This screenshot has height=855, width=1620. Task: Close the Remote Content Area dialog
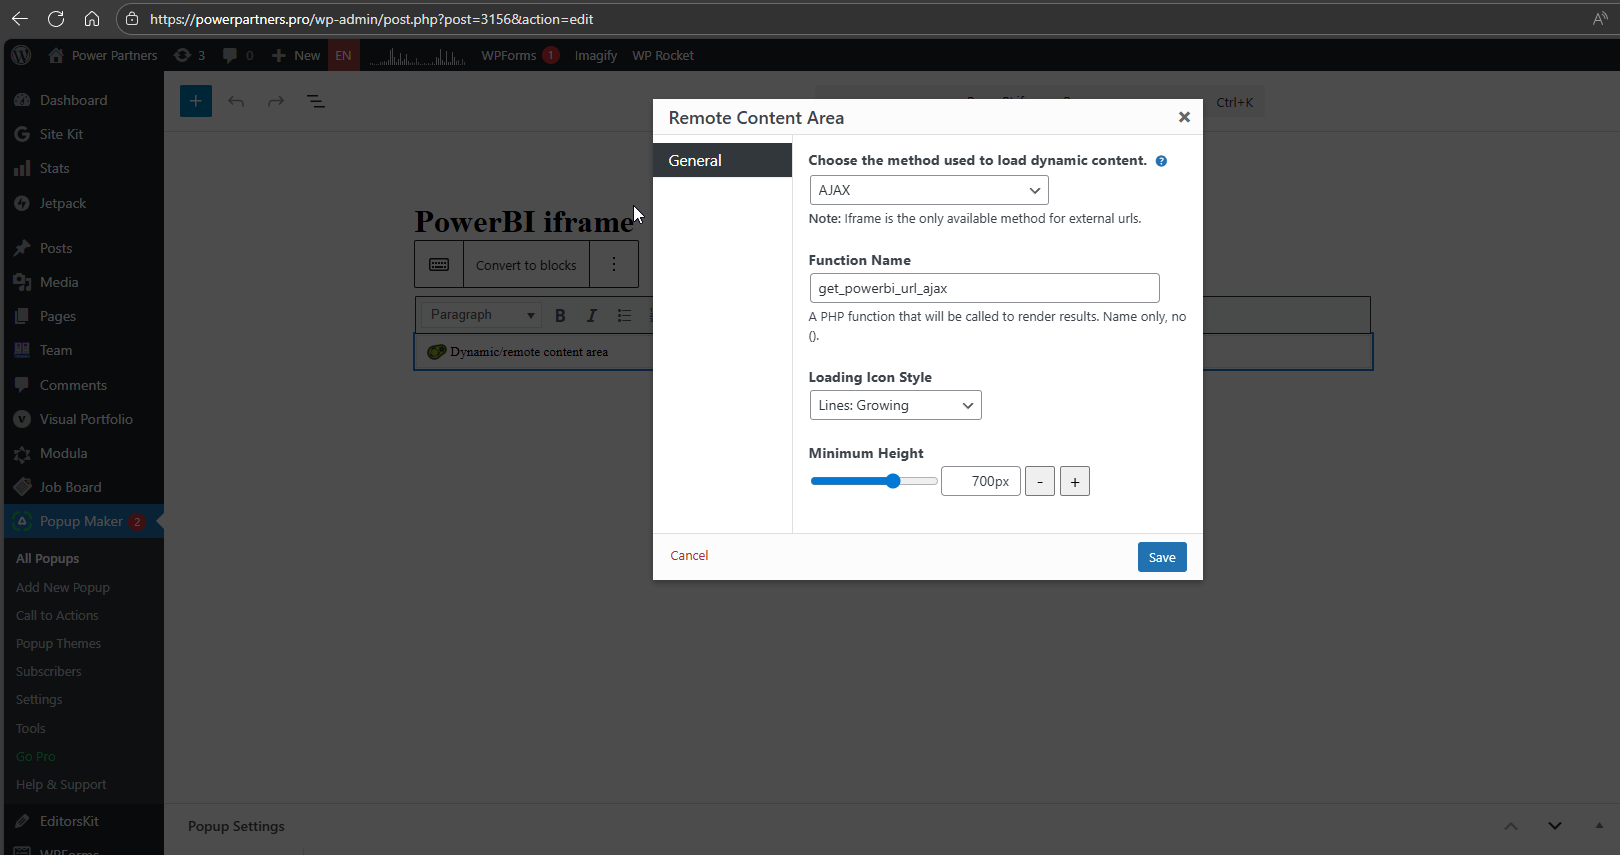[x=1184, y=117]
